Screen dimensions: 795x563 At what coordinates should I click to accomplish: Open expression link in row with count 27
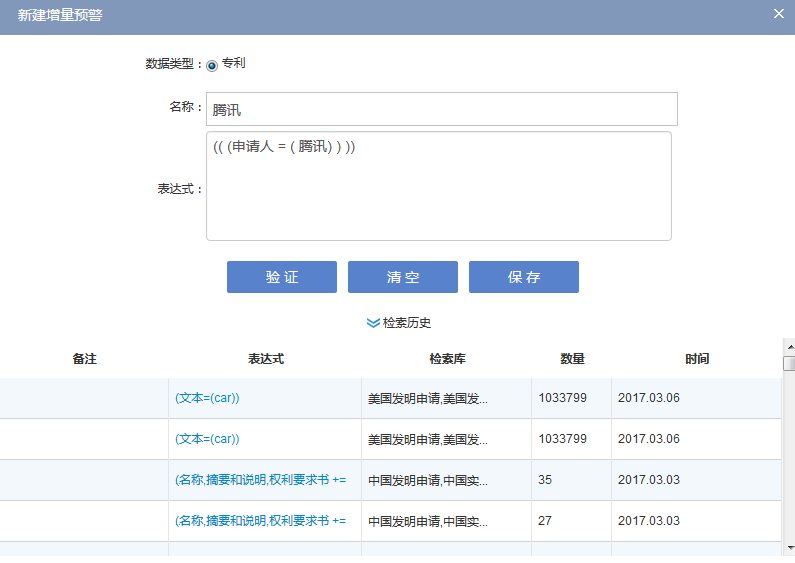click(x=260, y=521)
